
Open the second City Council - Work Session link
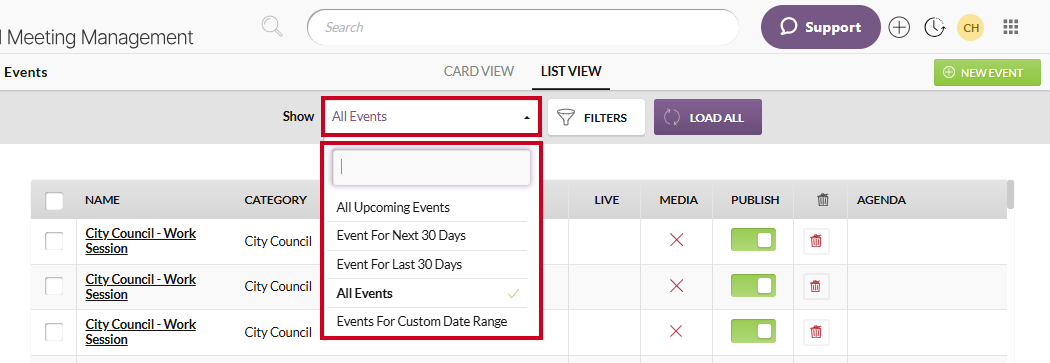(x=141, y=286)
